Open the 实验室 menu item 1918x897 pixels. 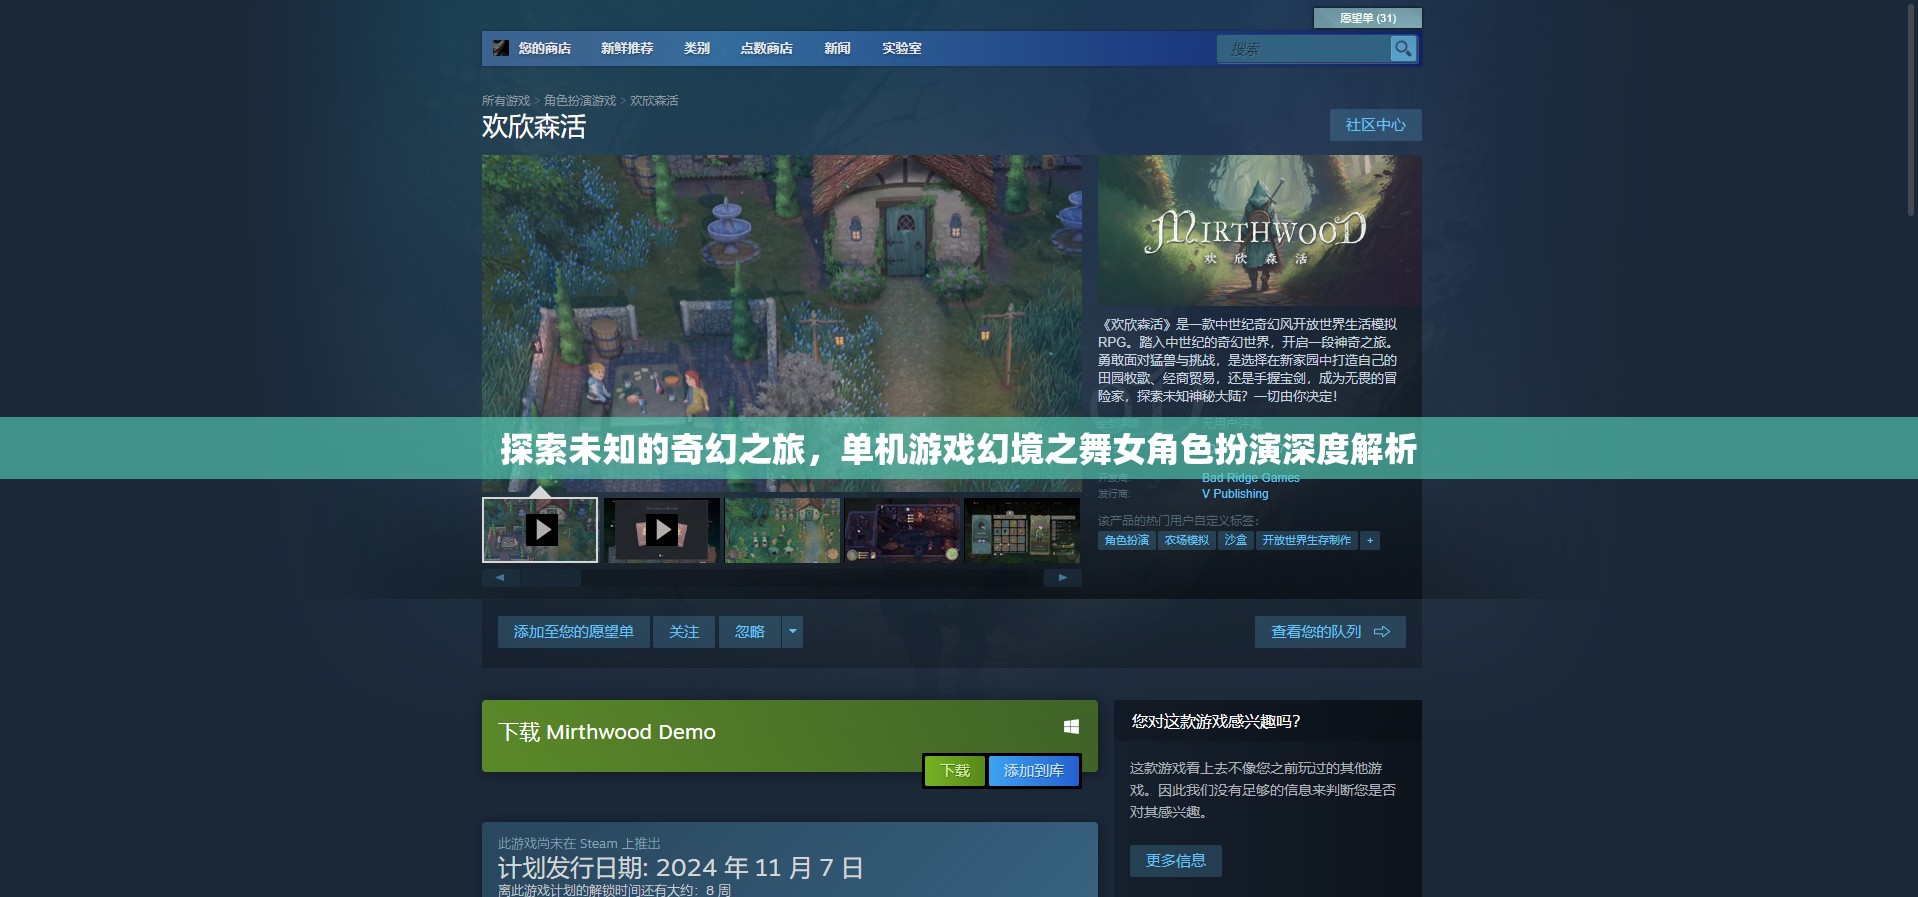coord(901,48)
